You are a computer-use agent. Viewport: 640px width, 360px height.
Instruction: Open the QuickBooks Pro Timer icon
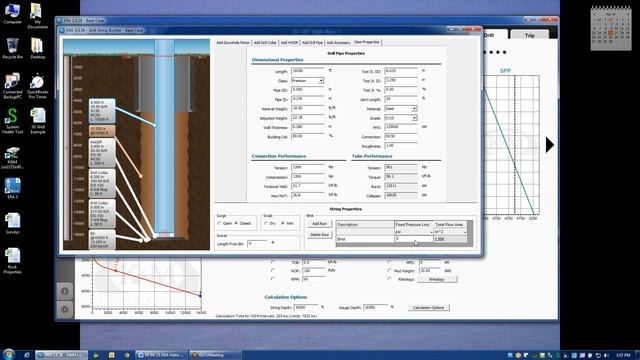point(37,86)
